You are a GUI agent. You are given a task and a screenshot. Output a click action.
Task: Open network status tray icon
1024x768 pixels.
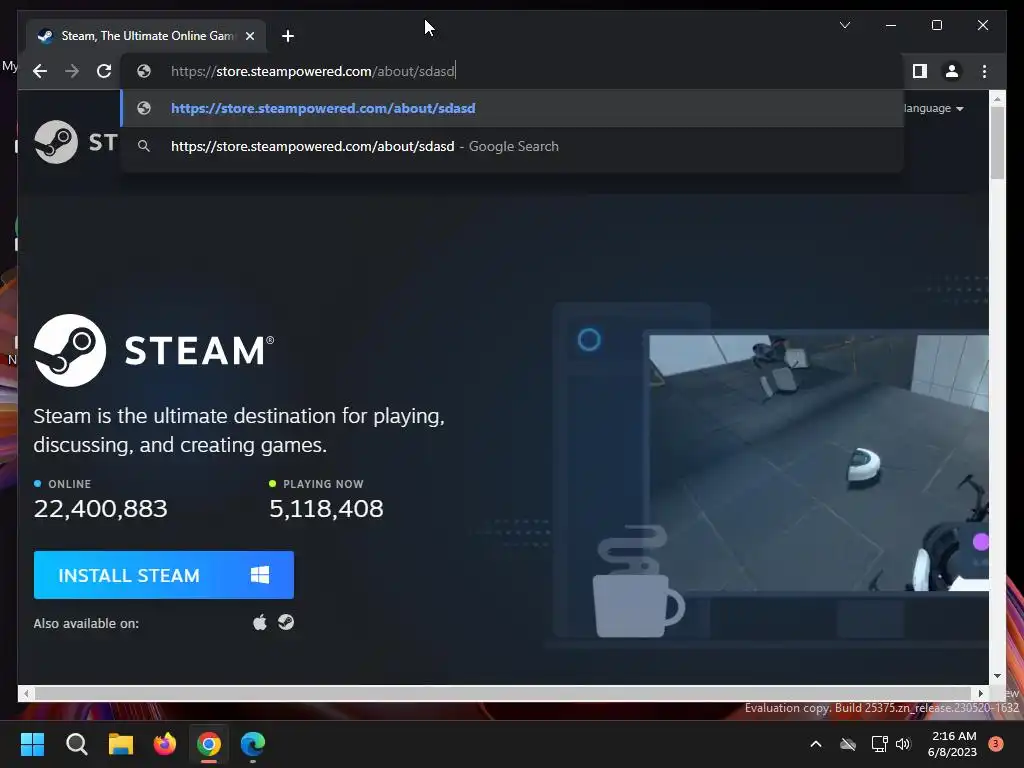(879, 744)
